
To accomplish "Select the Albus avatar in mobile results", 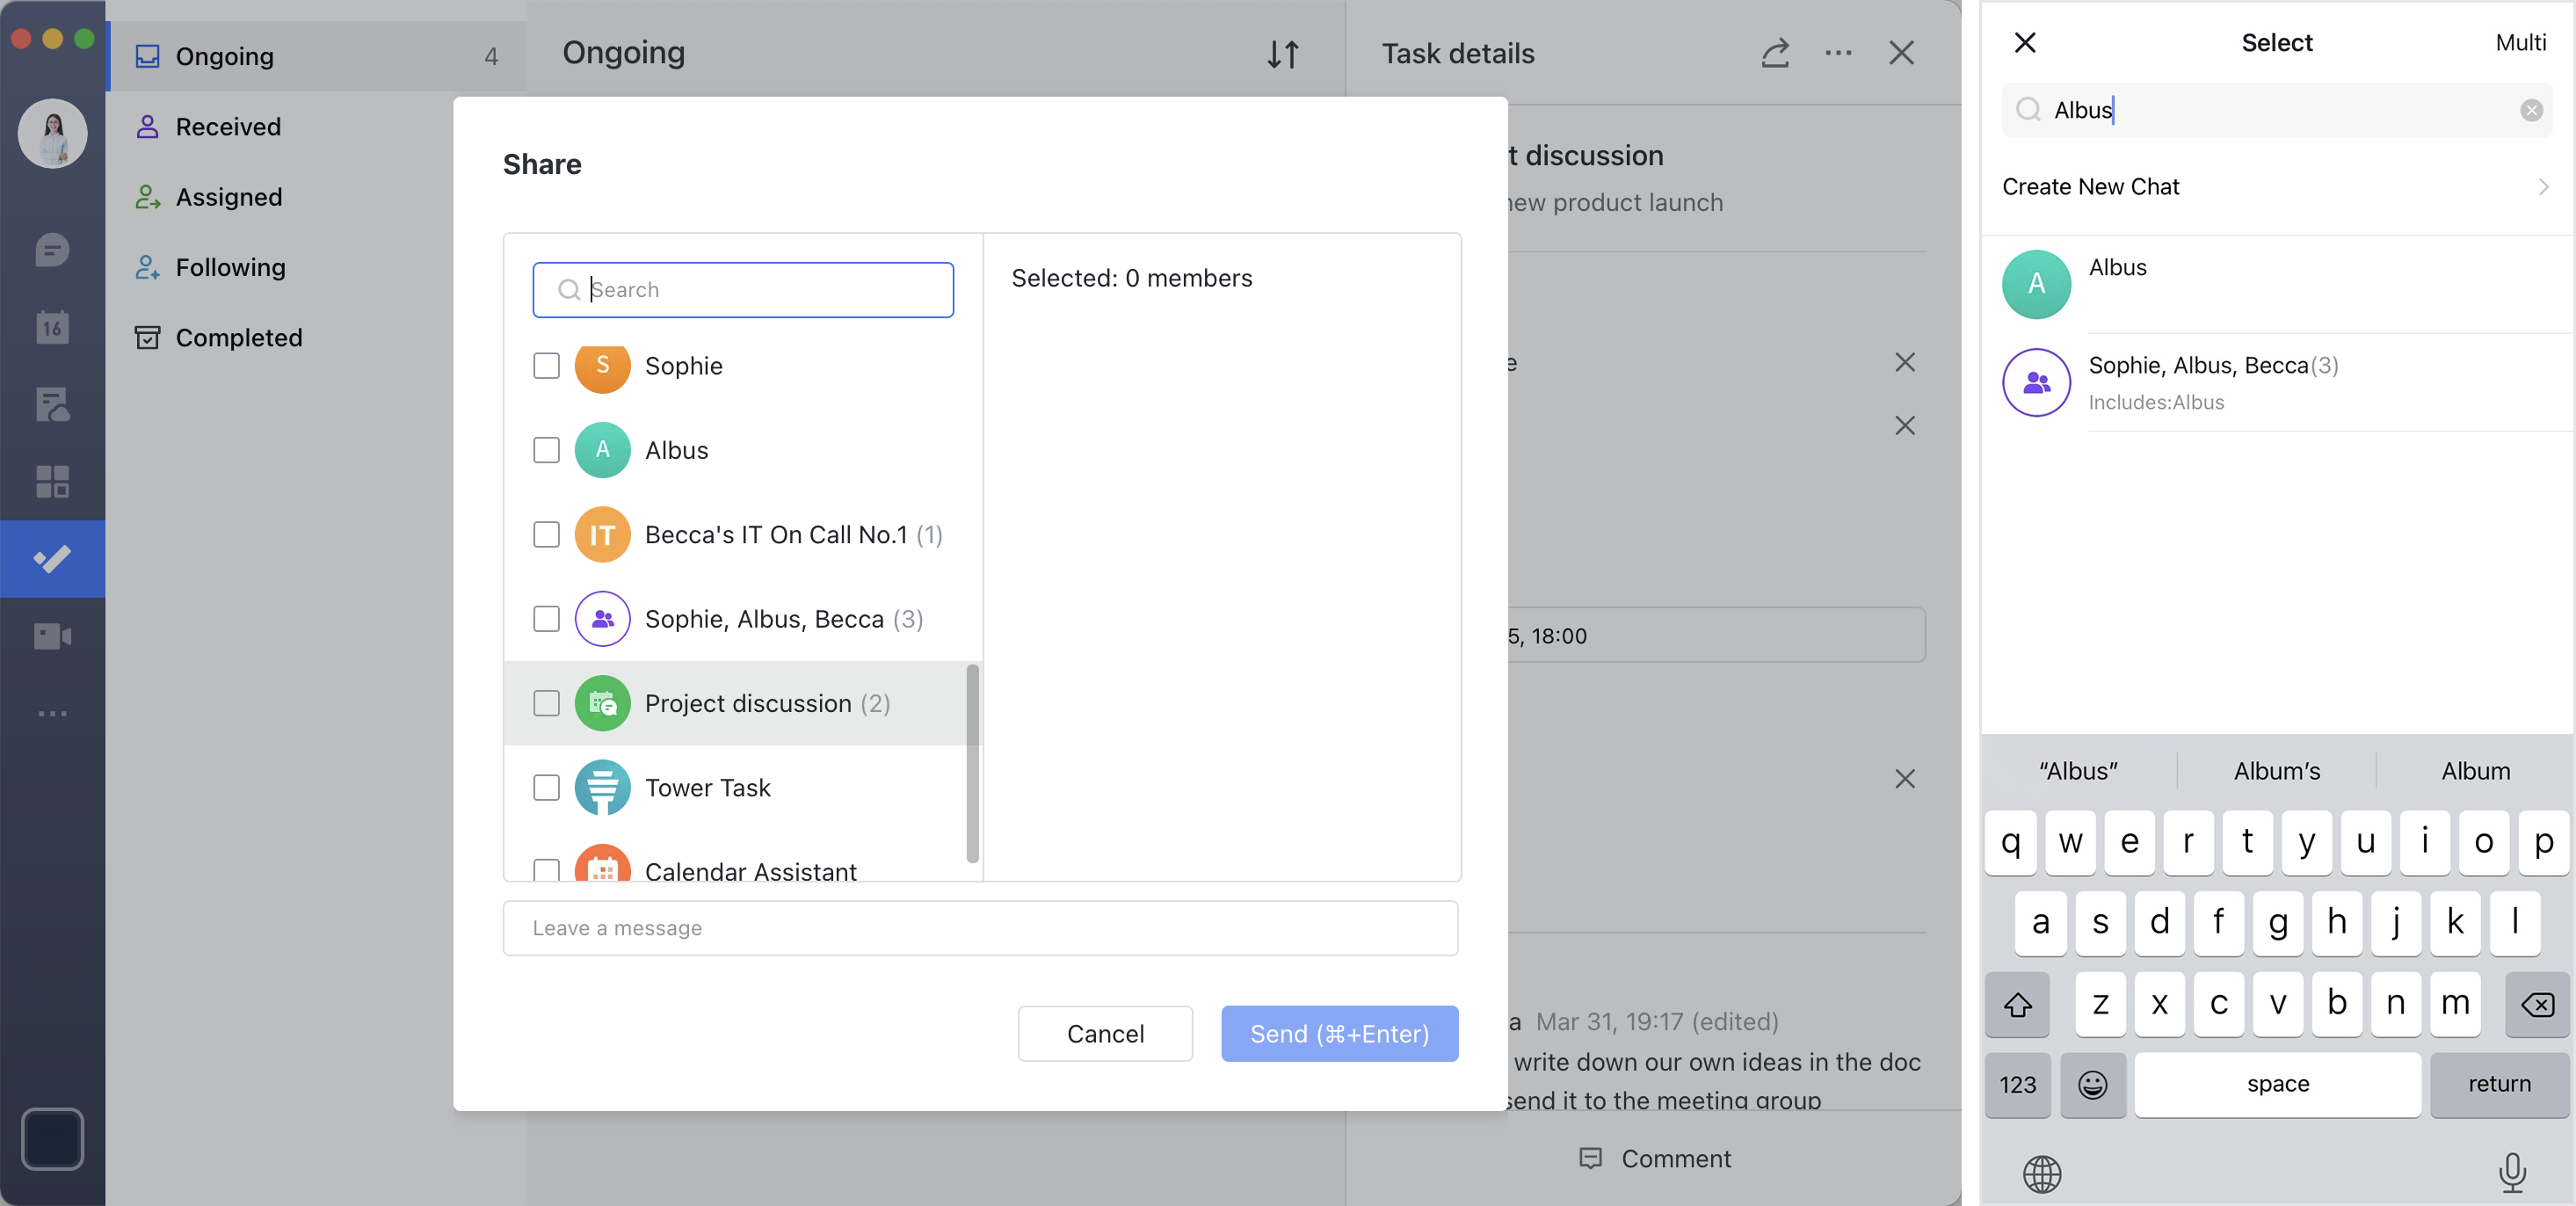I will (x=2036, y=284).
